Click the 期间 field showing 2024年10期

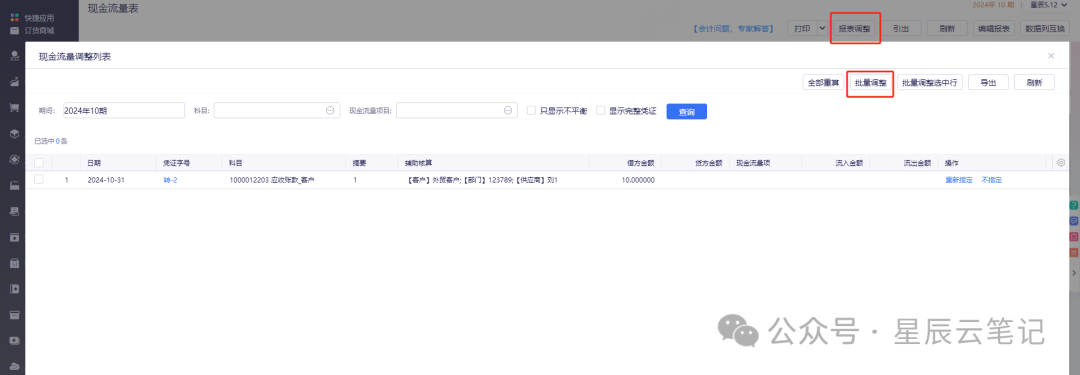[123, 110]
